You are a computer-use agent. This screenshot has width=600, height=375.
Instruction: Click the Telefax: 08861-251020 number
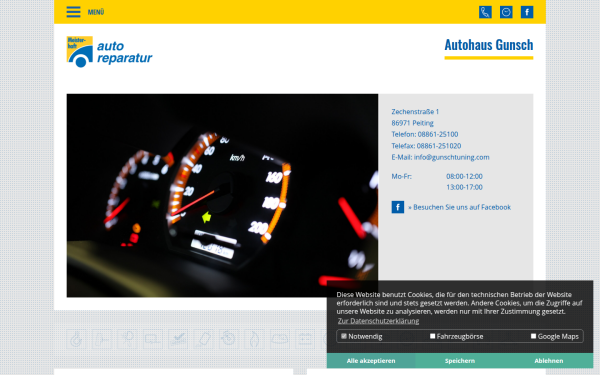coord(426,146)
